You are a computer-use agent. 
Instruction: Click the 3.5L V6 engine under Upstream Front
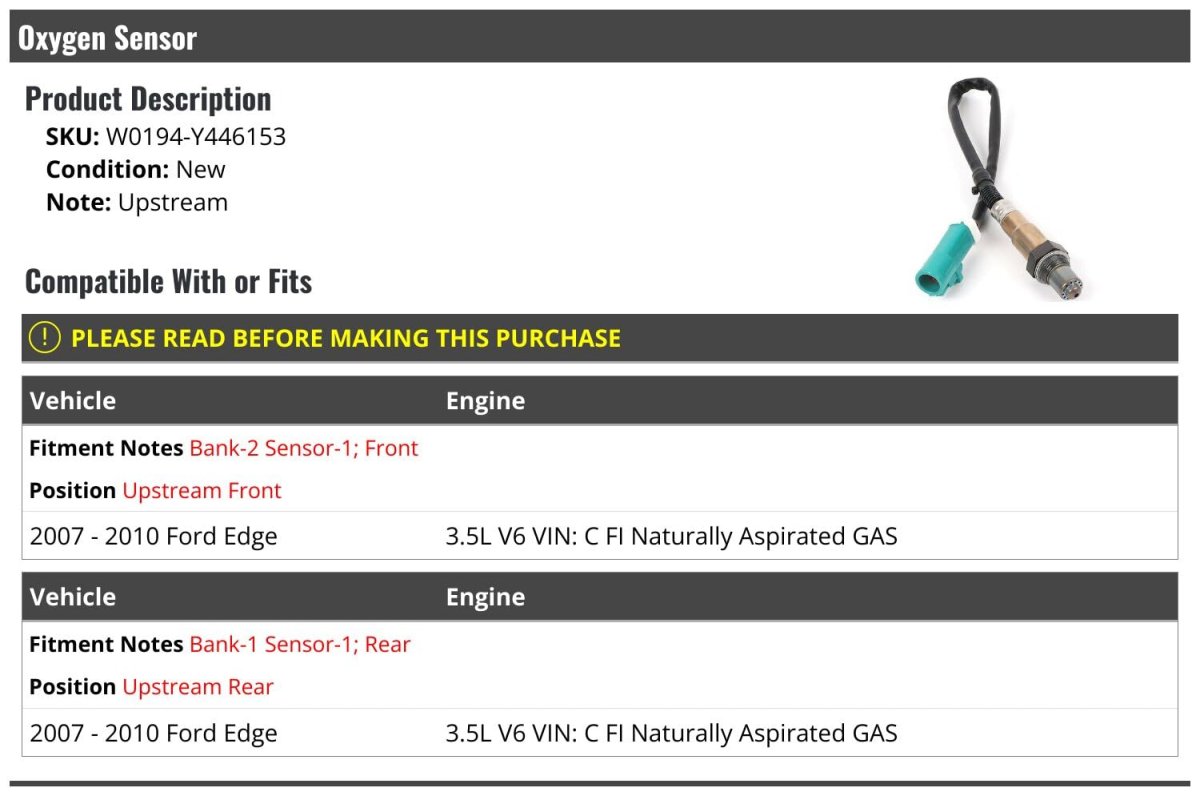(671, 537)
